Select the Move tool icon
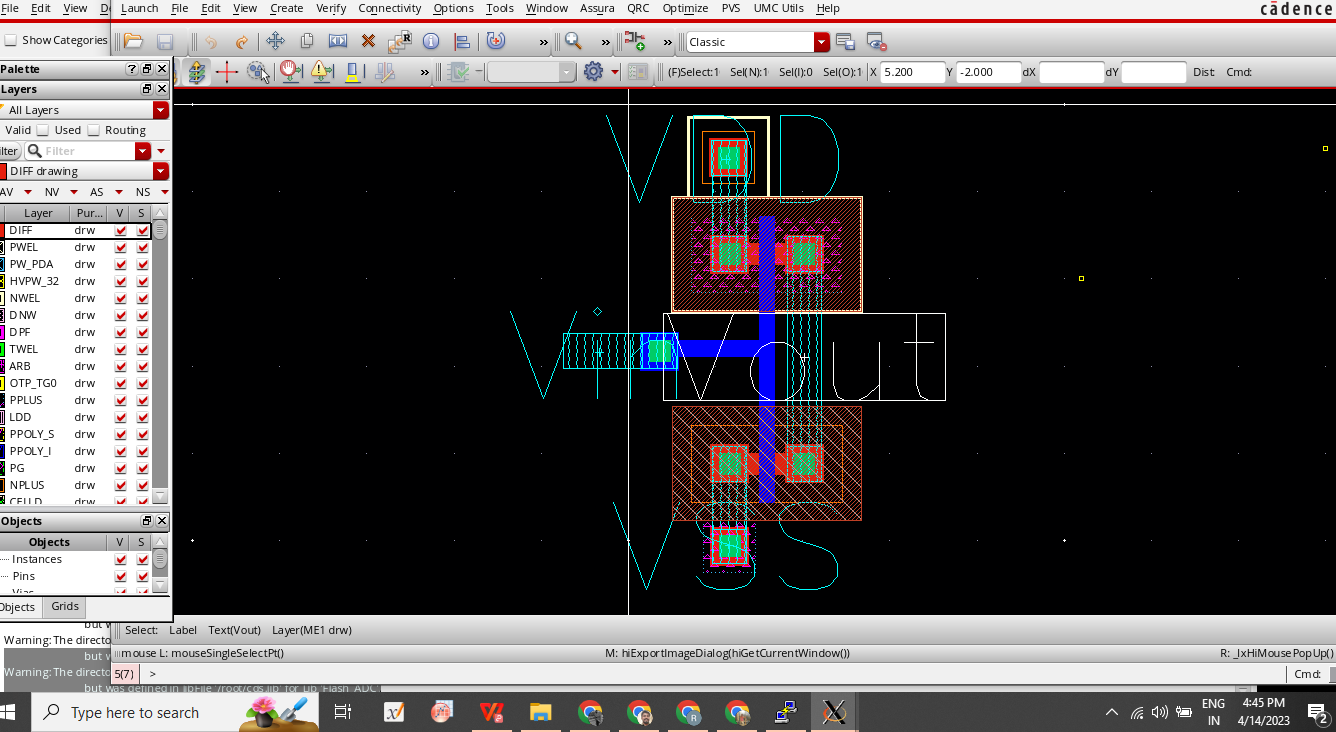 (274, 41)
